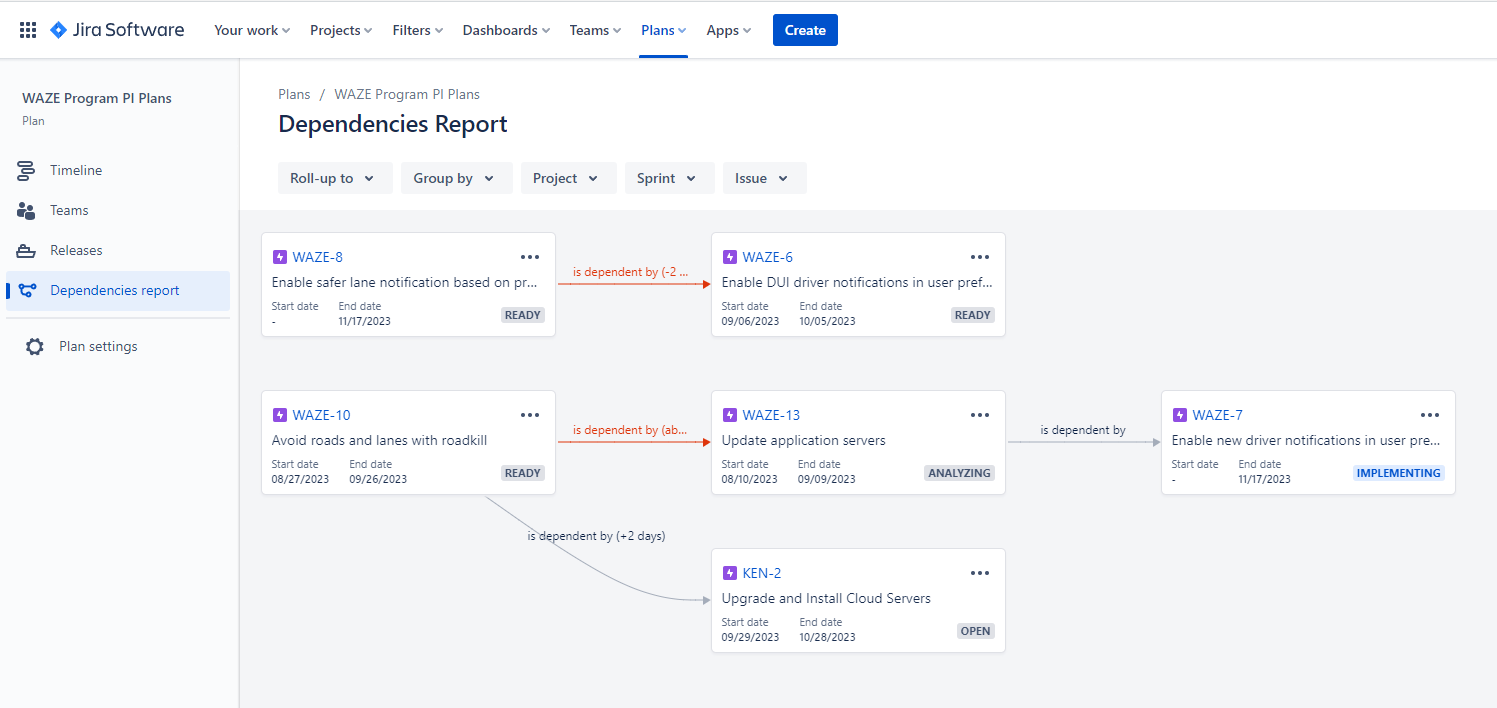Image resolution: width=1497 pixels, height=708 pixels.
Task: Click the Releases ship icon
Action: point(27,251)
